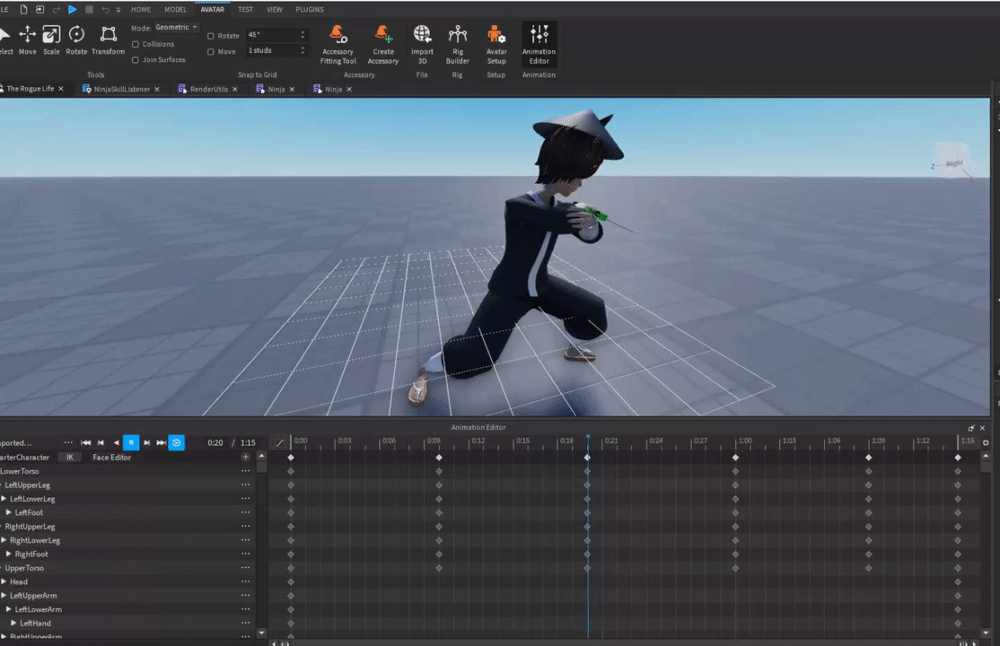1000x646 pixels.
Task: Select the Transform tool
Action: click(x=108, y=40)
